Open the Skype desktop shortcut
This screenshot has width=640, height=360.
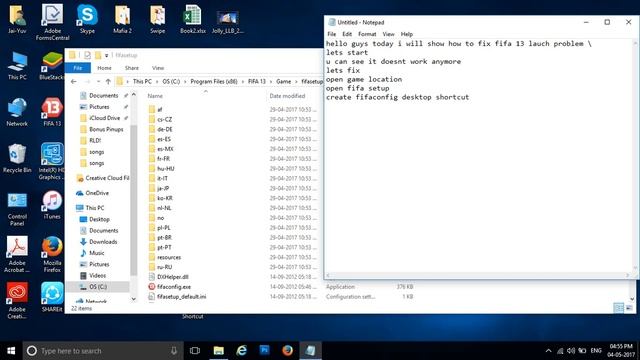click(x=87, y=19)
